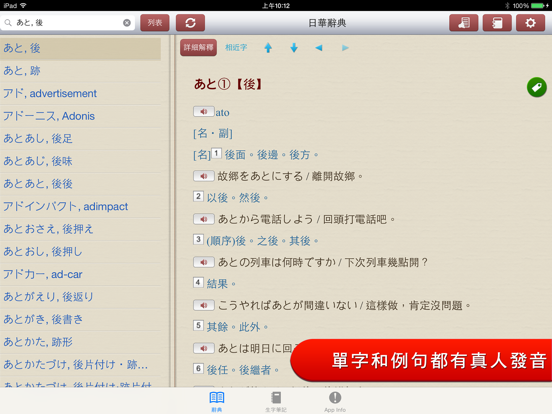This screenshot has width=552, height=414.
Task: Select the 詳細解釋 tab
Action: pos(199,48)
